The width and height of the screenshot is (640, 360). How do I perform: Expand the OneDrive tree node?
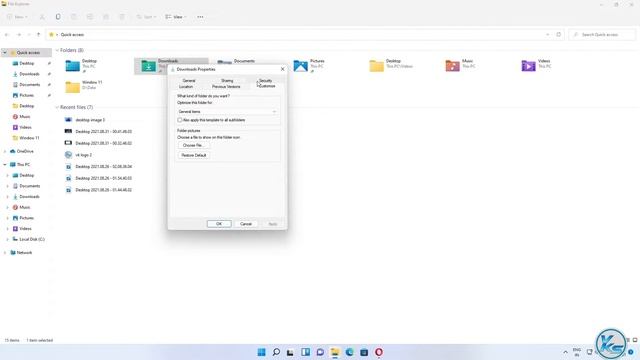click(x=5, y=151)
